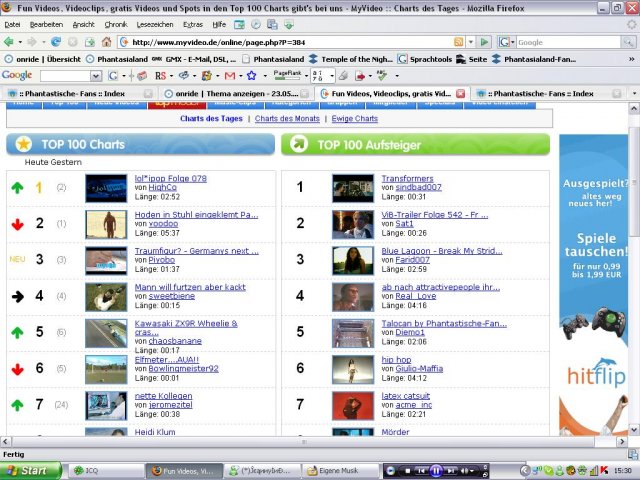
Task: Click the RS icon in the Google toolbar
Action: (160, 76)
